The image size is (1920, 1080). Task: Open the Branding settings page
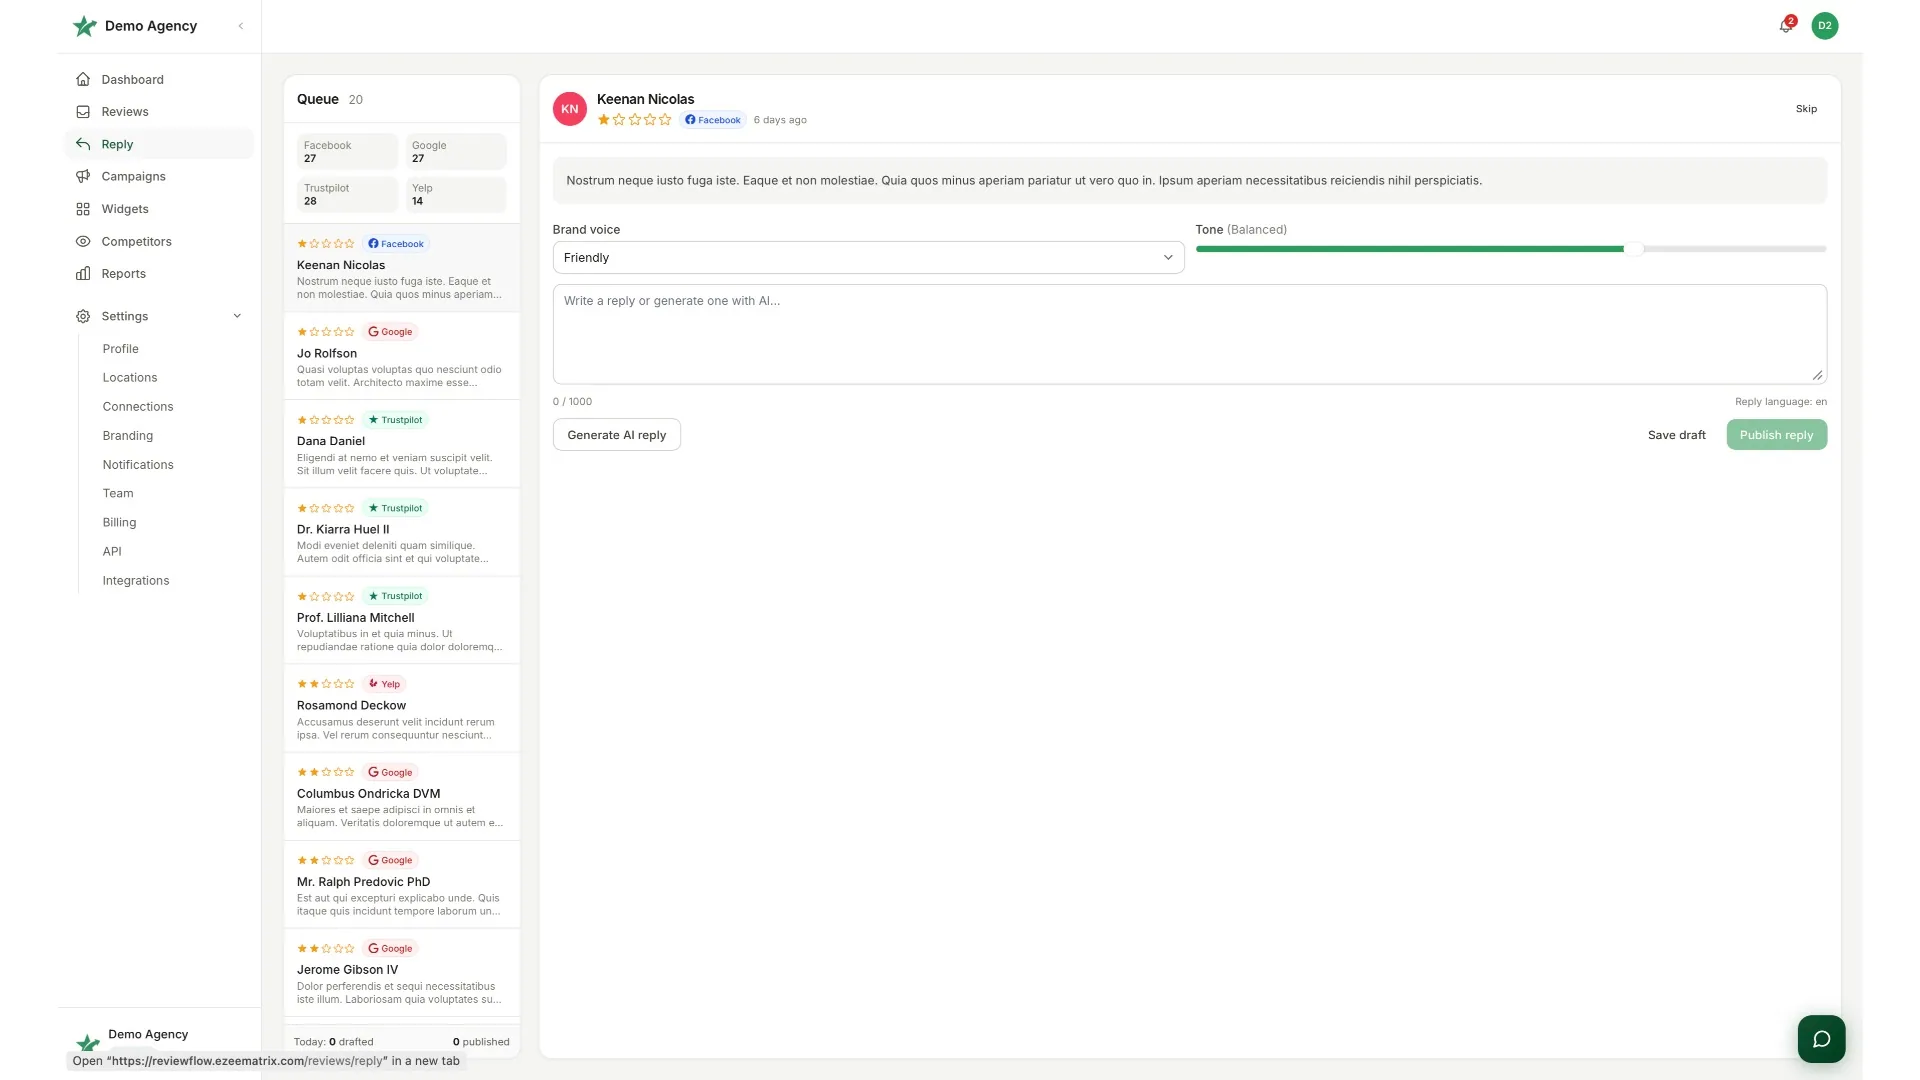[x=128, y=436]
